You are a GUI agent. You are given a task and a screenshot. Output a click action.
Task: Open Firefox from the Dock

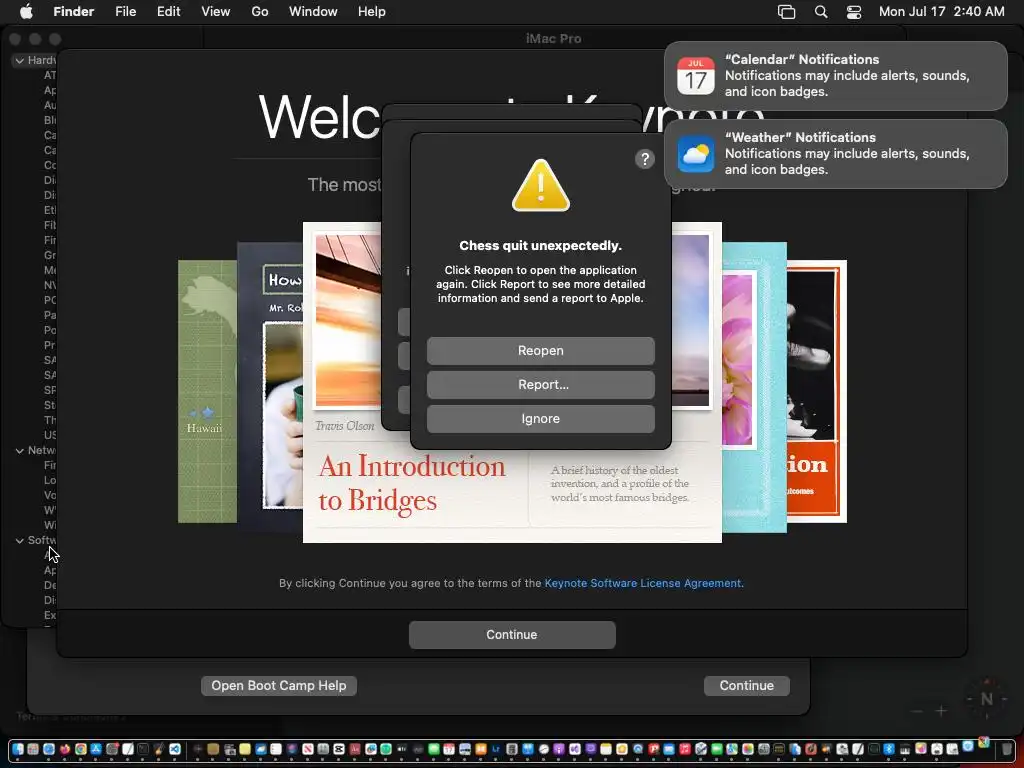(65, 749)
